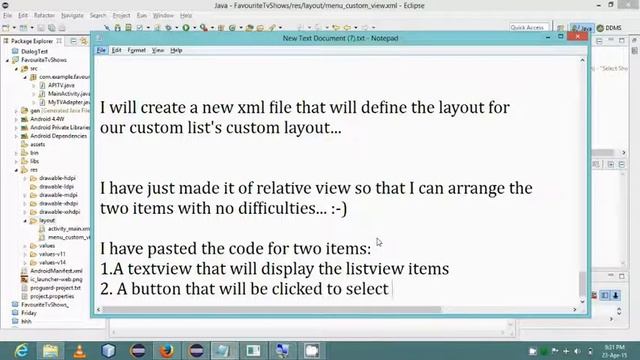Image resolution: width=640 pixels, height=360 pixels.
Task: Click the Open Type folder icon in toolbar
Action: pos(249,28)
